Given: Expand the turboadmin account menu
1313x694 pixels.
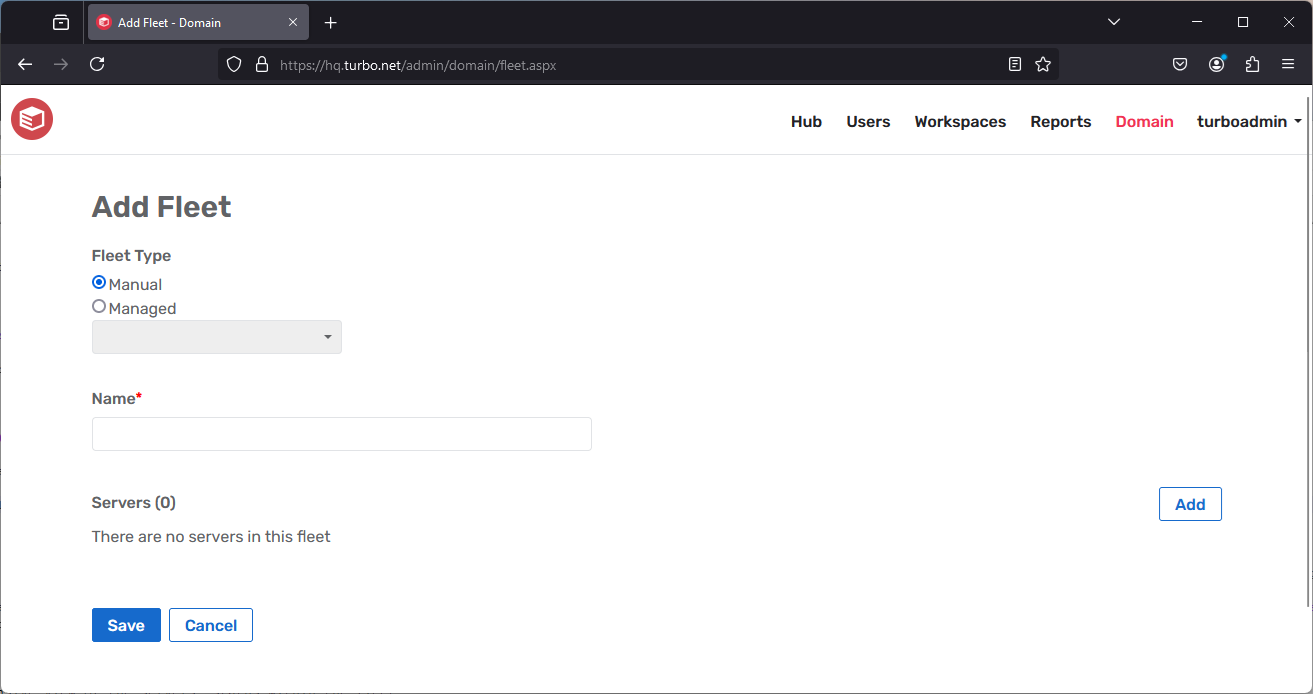Looking at the screenshot, I should click(1249, 121).
